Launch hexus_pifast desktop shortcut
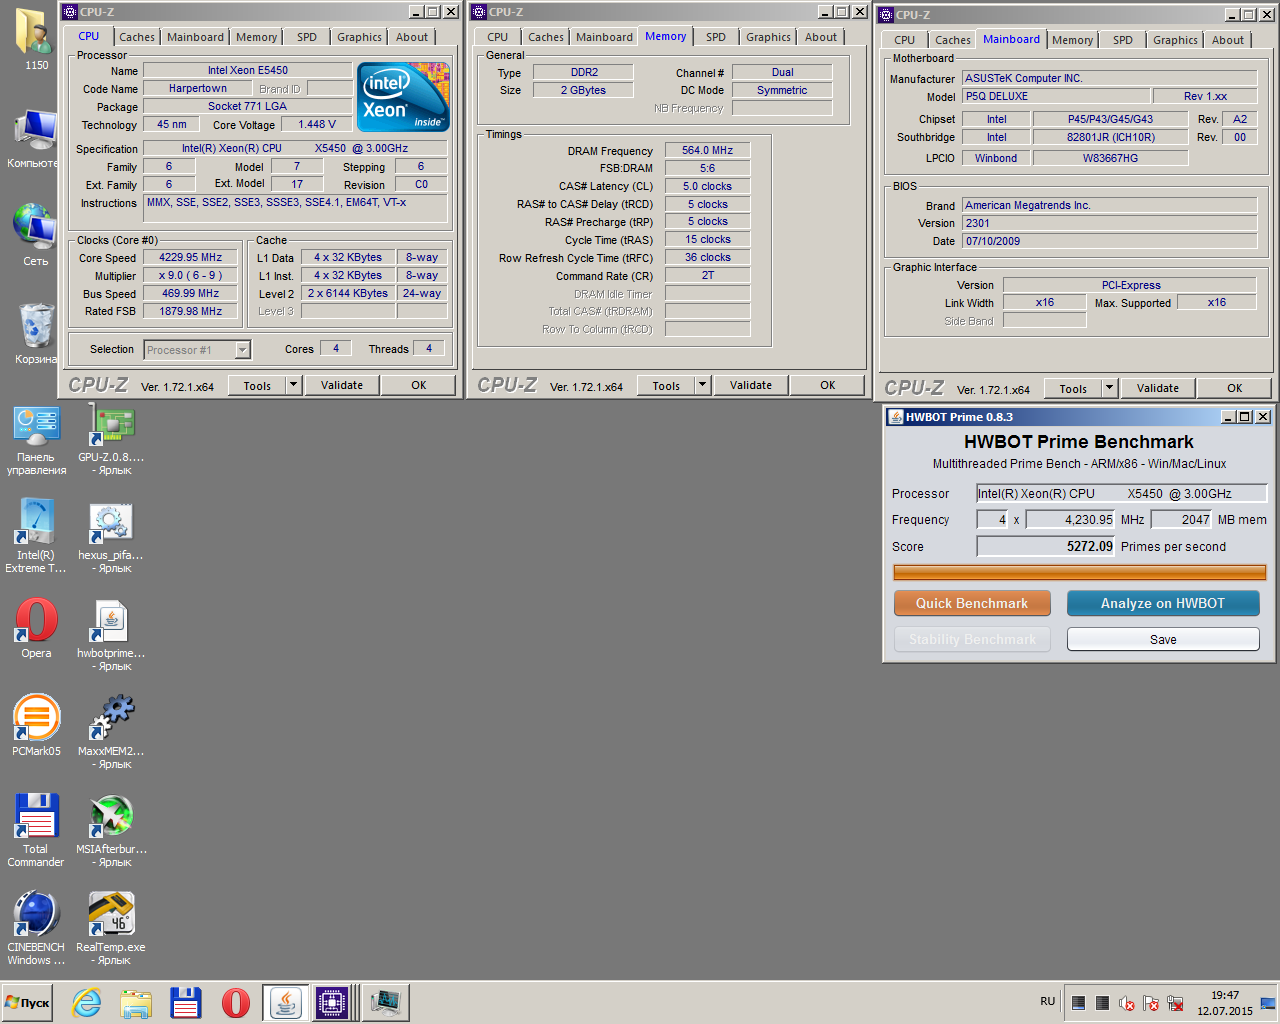1280x1024 pixels. point(111,536)
